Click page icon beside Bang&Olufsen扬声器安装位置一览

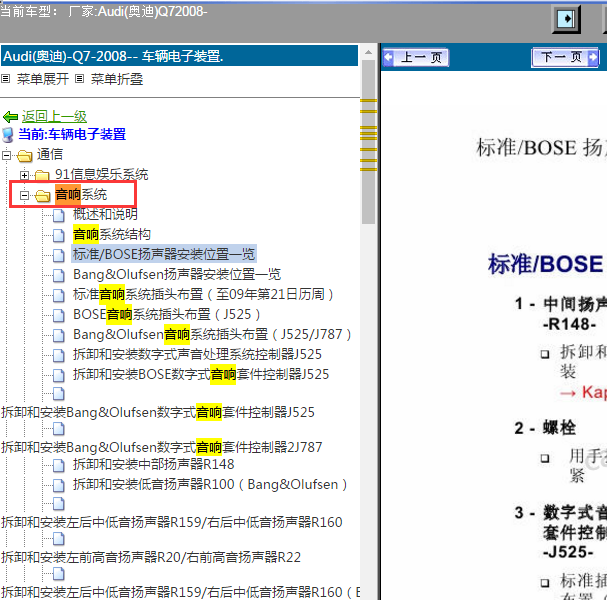58,275
